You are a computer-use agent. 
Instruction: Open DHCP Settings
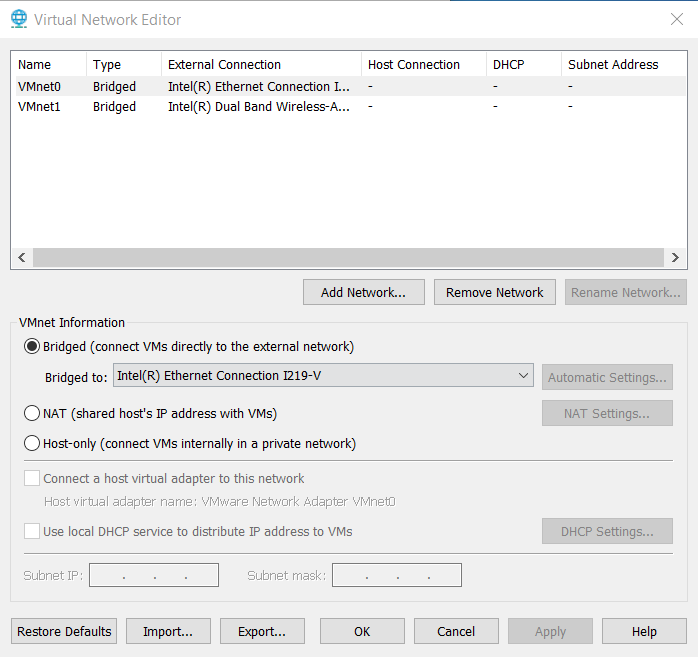click(607, 531)
